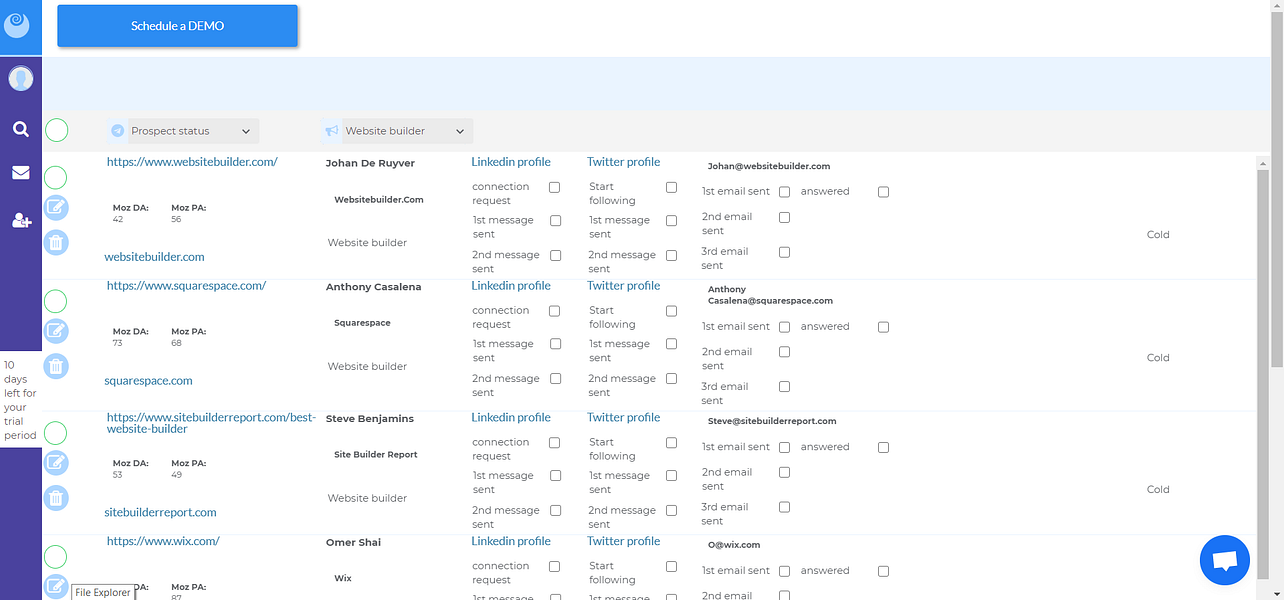Check 3rd email sent for Steve Benjamins
1284x600 pixels.
(x=784, y=507)
